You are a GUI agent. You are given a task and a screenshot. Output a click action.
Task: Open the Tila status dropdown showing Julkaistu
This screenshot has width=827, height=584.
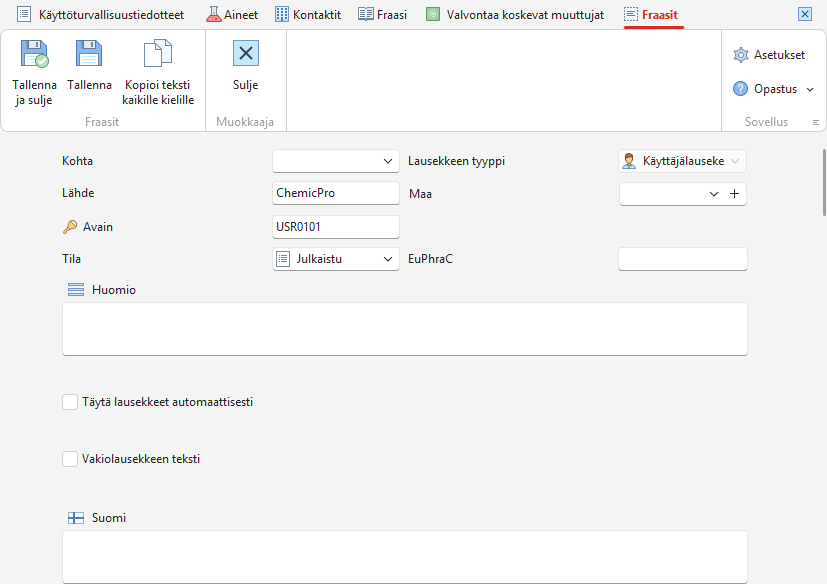point(336,259)
